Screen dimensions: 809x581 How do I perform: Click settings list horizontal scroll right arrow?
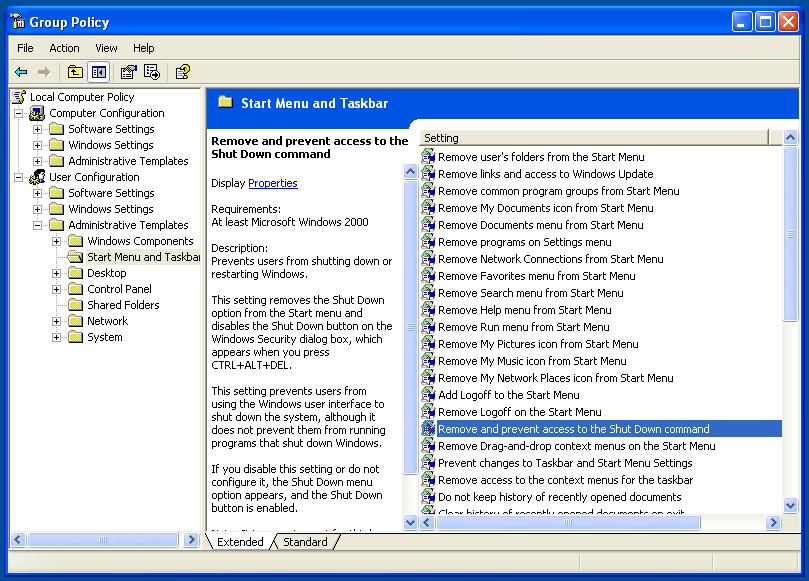pyautogui.click(x=772, y=522)
